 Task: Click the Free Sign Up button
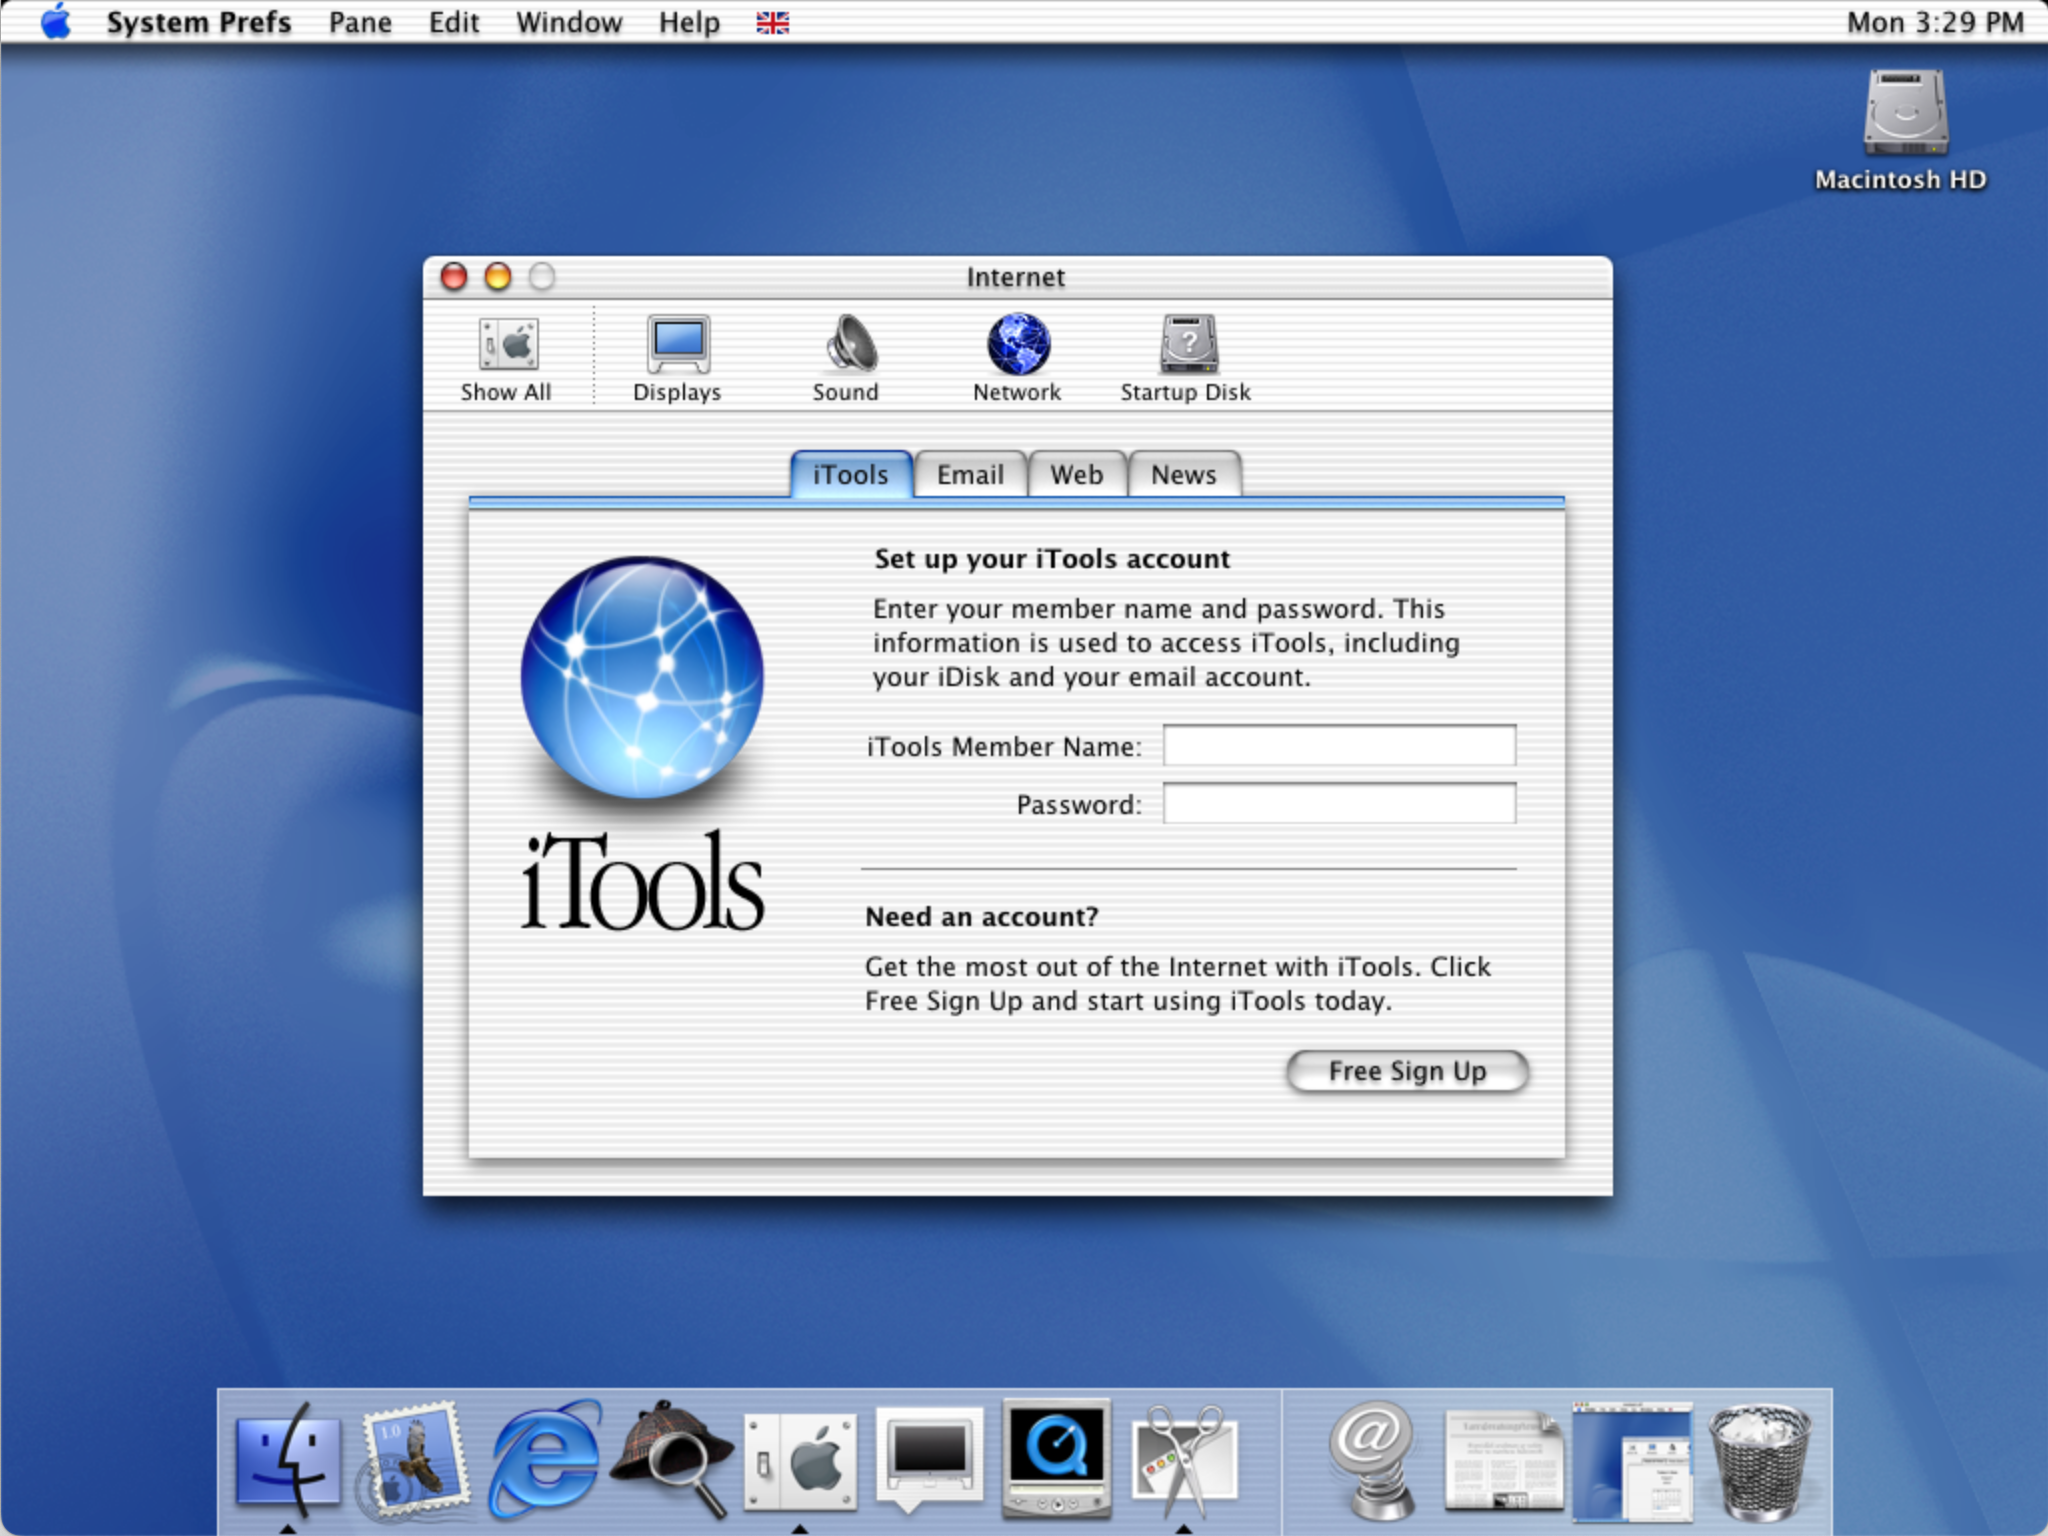1407,1071
